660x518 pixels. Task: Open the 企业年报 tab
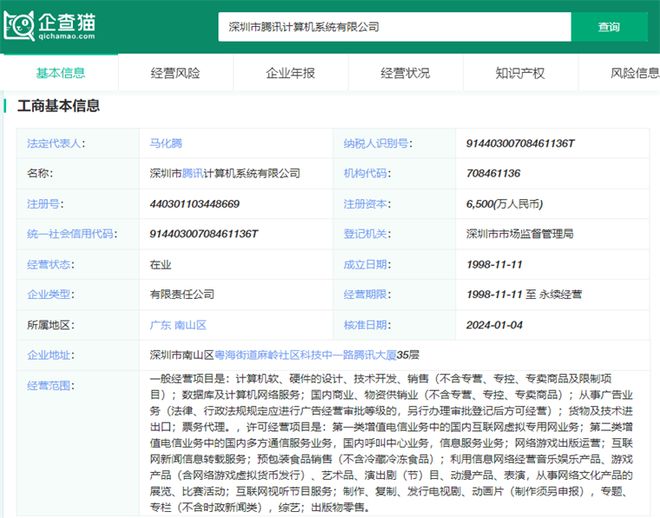pos(290,73)
